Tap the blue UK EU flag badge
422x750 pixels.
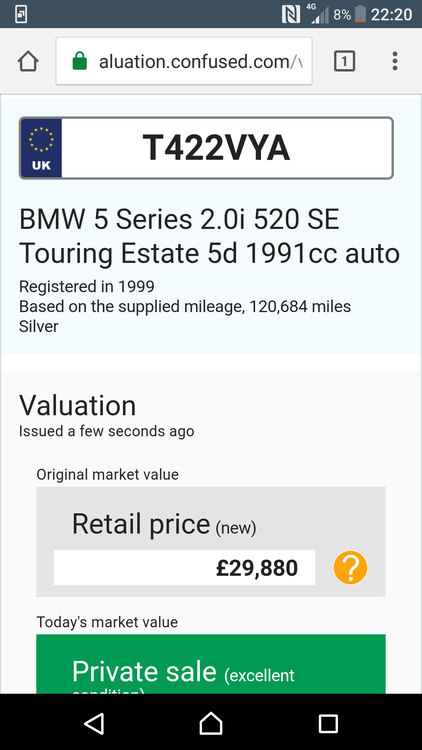point(41,148)
